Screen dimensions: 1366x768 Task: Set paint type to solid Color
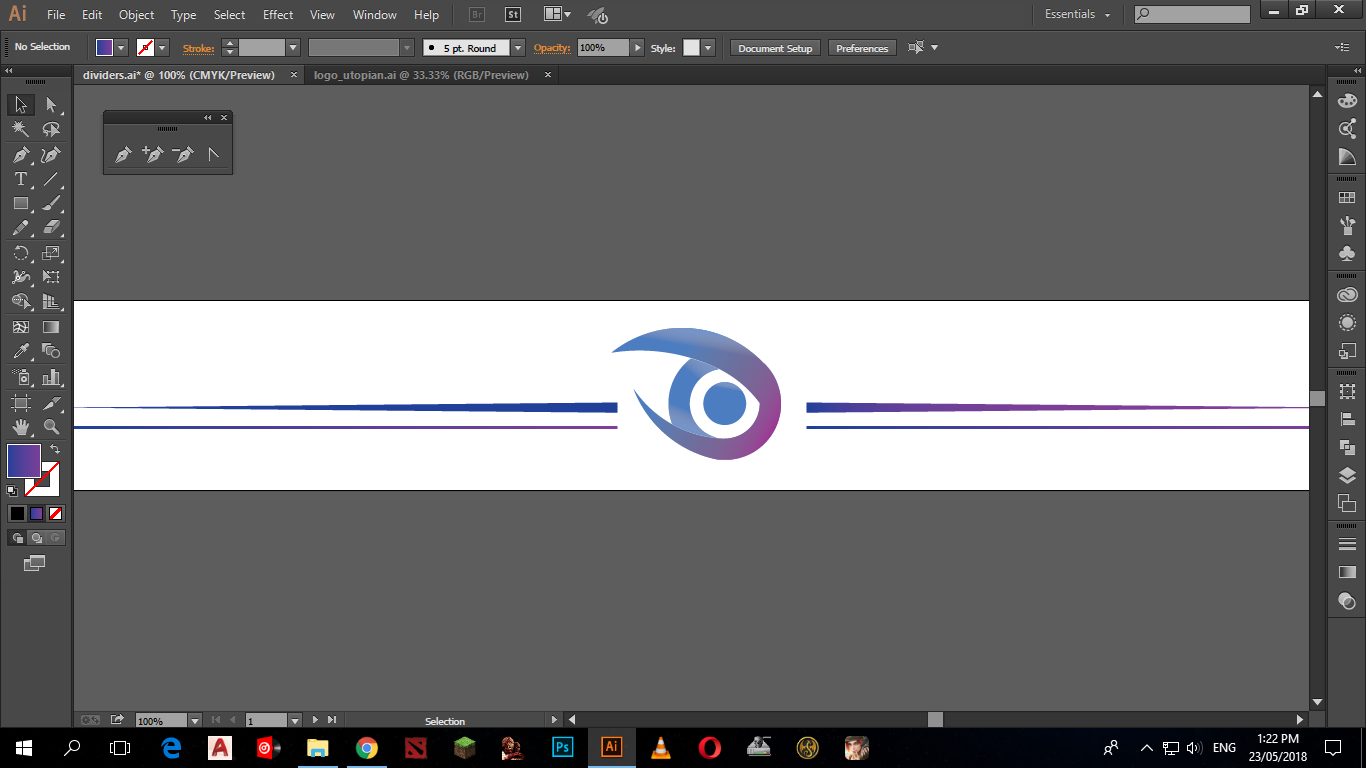[x=17, y=513]
